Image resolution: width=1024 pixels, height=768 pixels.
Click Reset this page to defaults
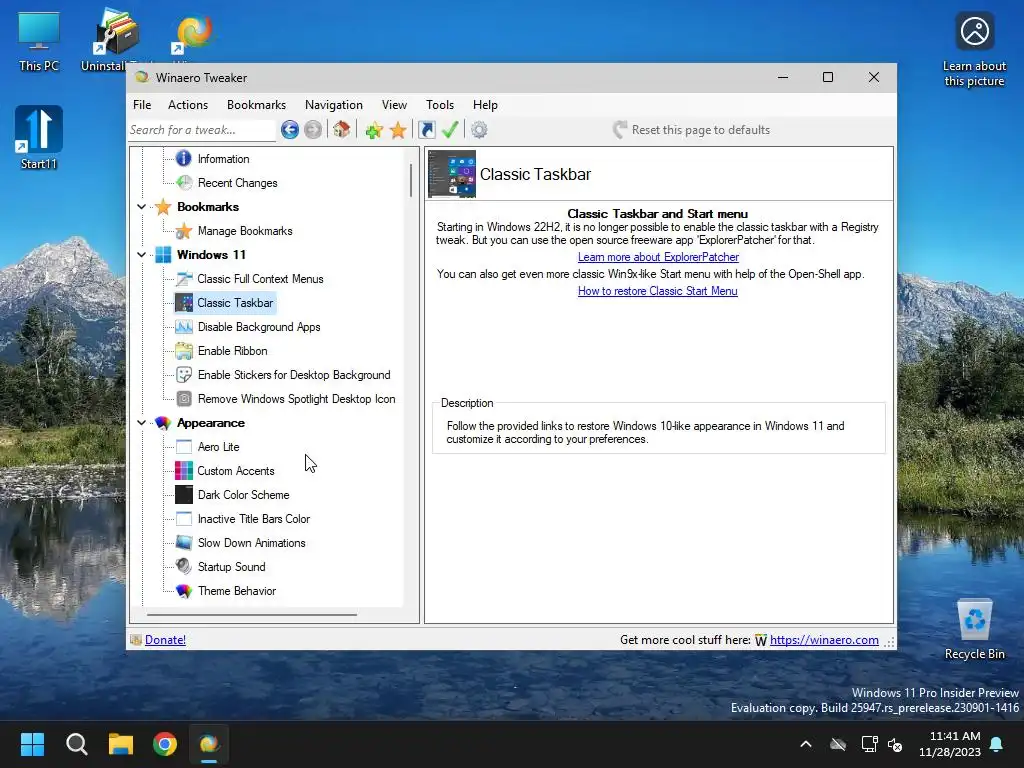click(691, 130)
